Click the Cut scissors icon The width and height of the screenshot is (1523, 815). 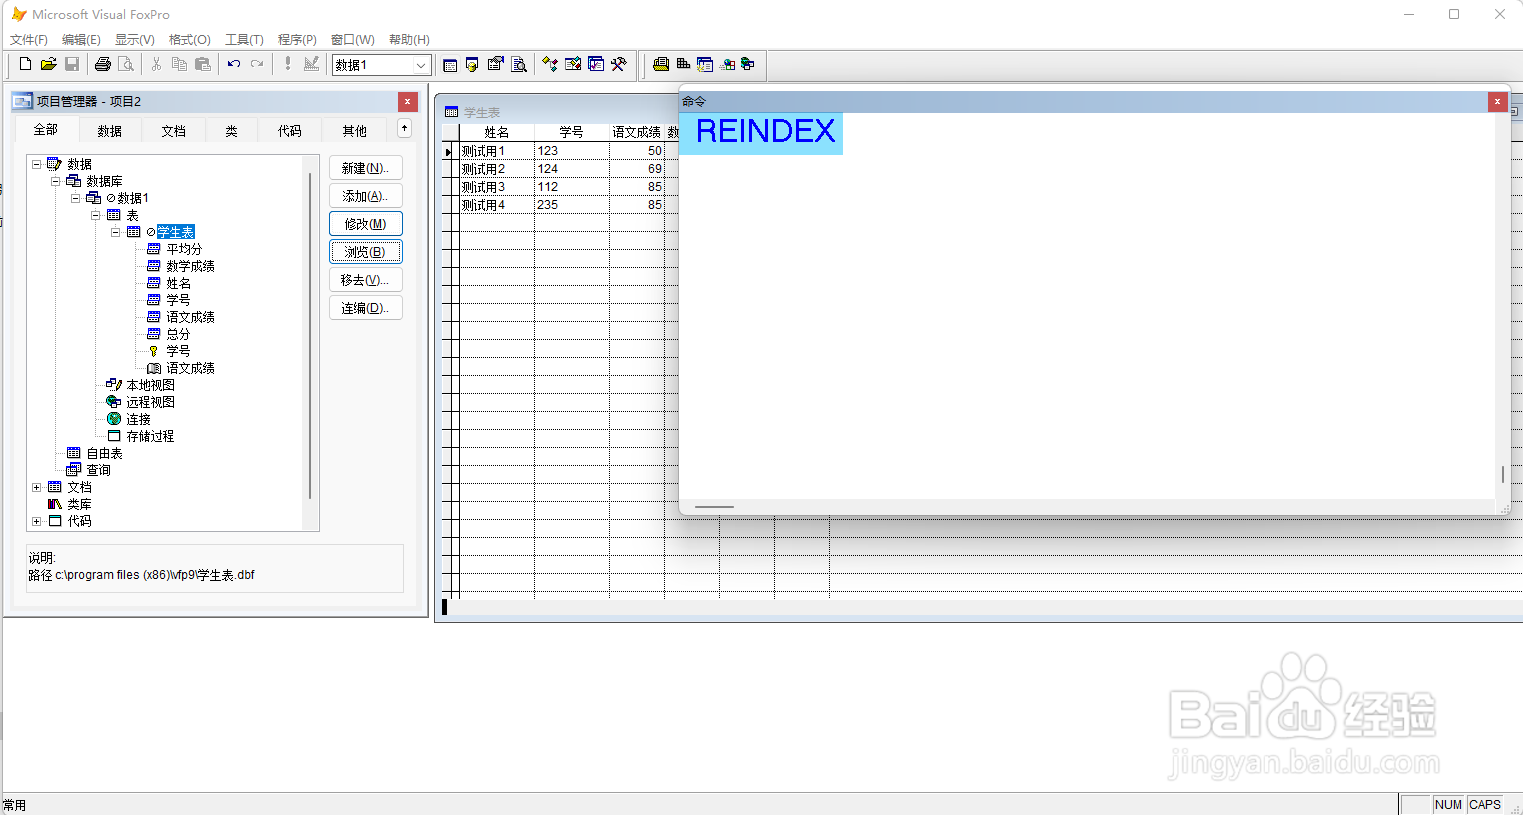(156, 64)
